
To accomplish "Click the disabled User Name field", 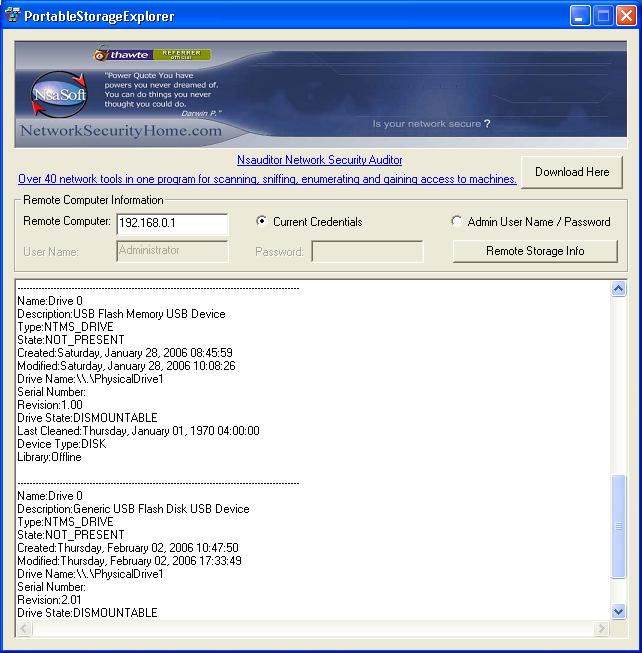I will click(x=172, y=251).
